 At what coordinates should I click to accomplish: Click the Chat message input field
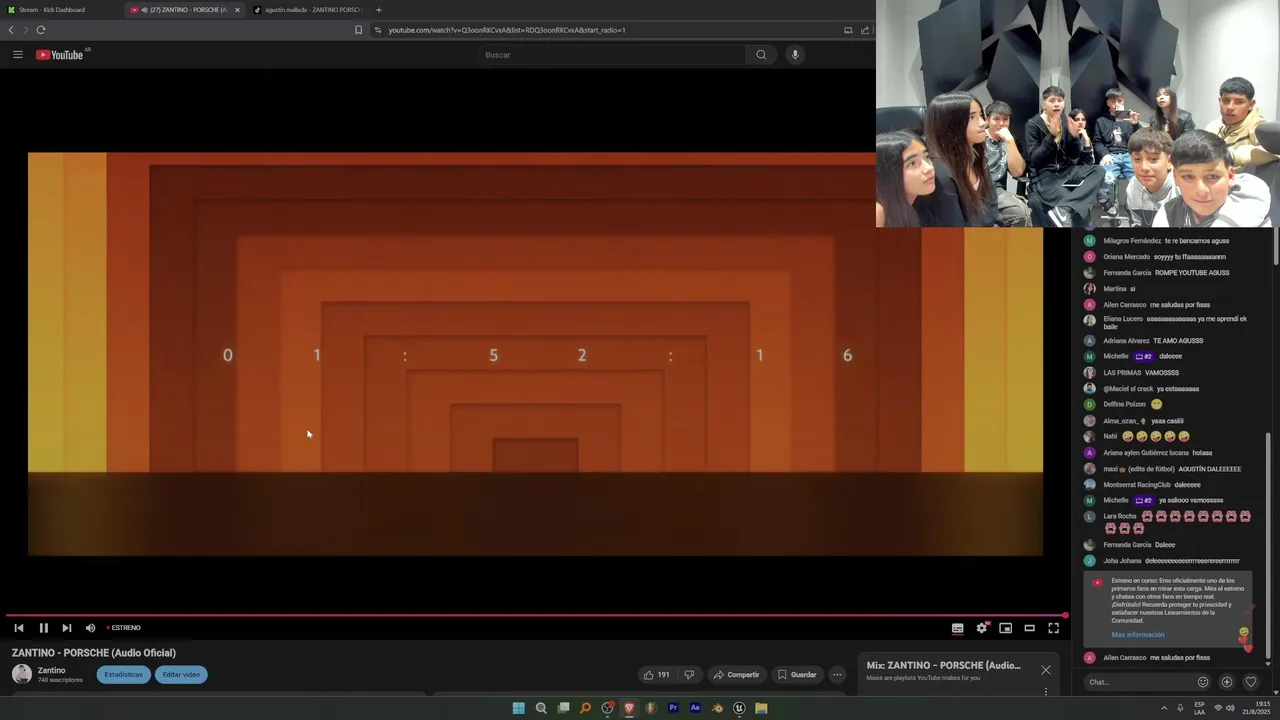pyautogui.click(x=1140, y=682)
